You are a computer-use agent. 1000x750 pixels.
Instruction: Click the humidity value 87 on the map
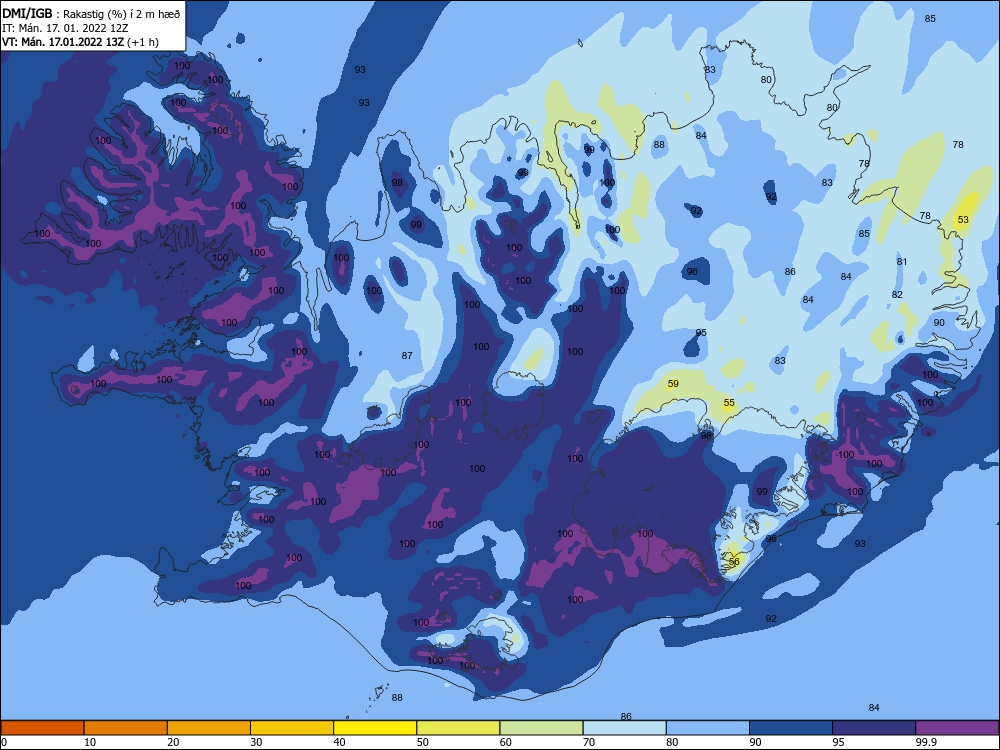(407, 356)
